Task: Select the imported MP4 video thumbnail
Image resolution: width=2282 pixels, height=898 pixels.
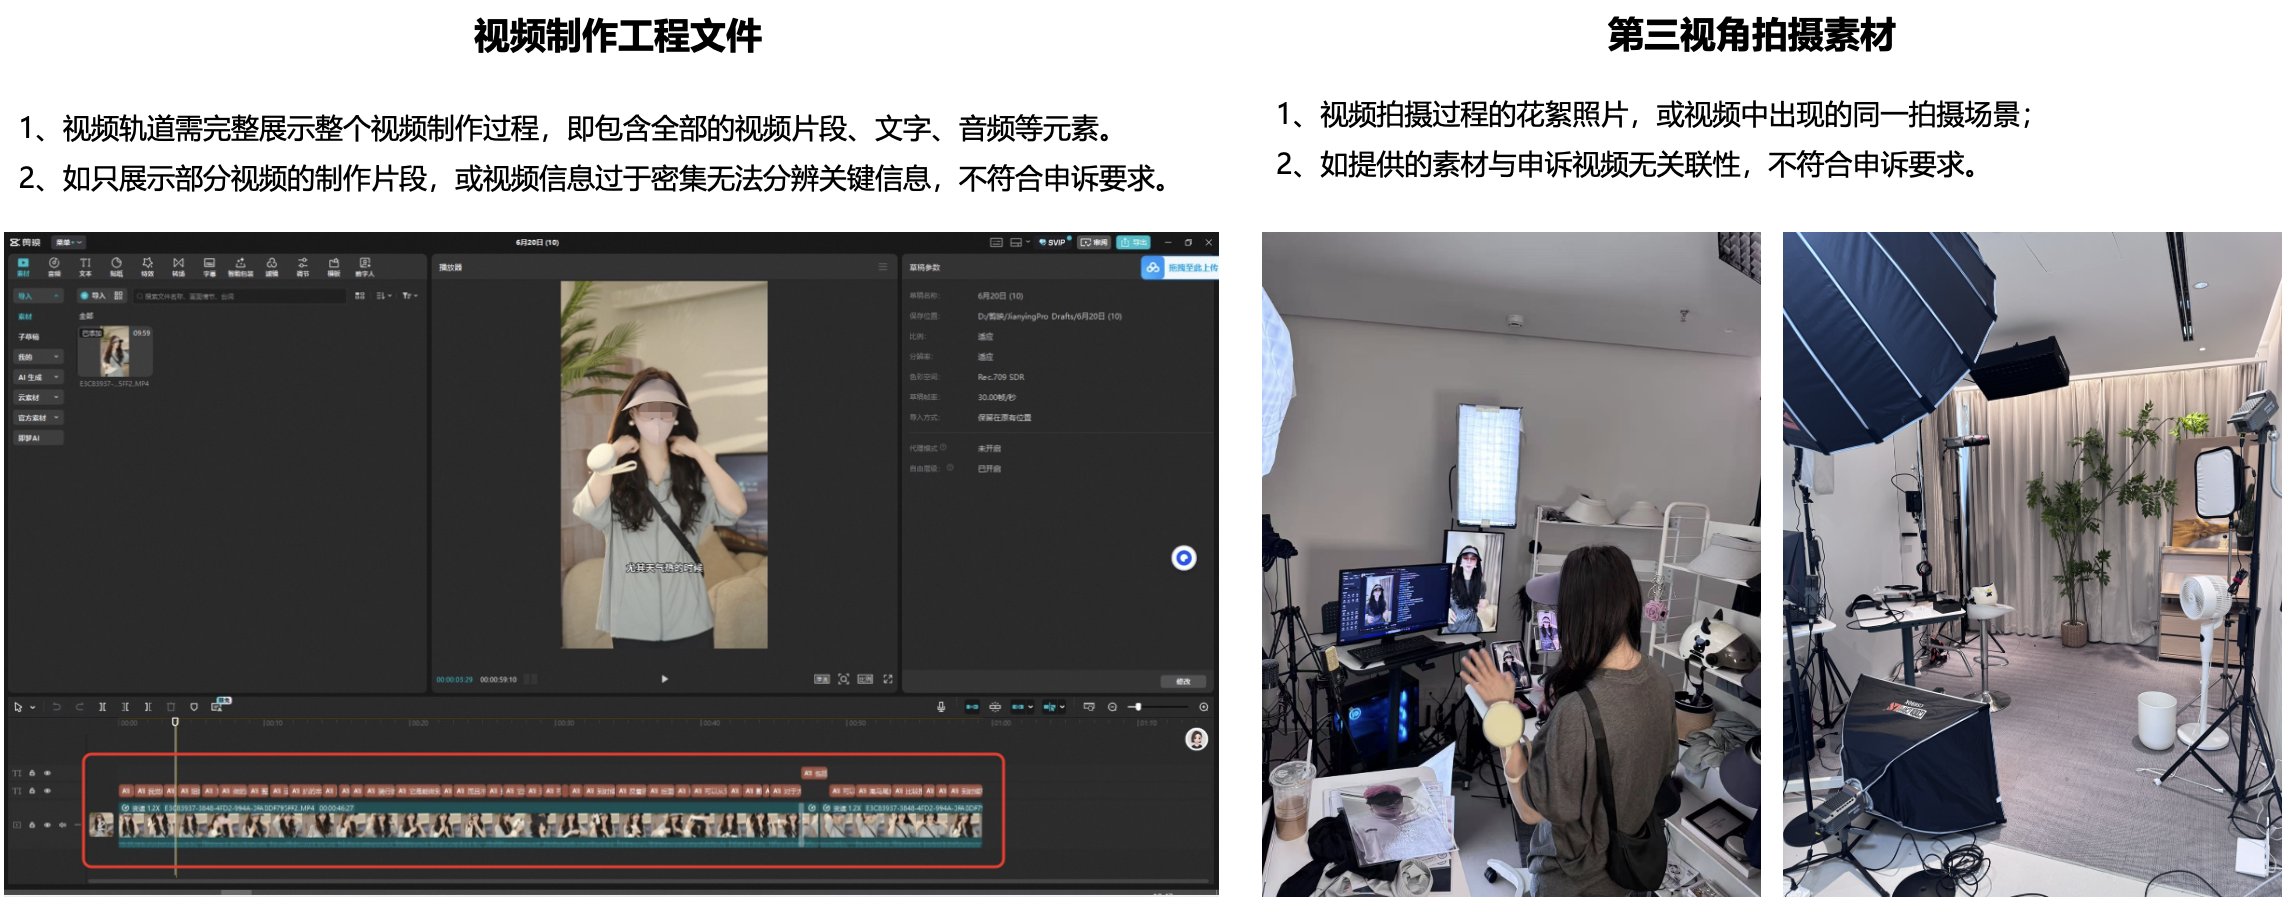Action: point(115,352)
